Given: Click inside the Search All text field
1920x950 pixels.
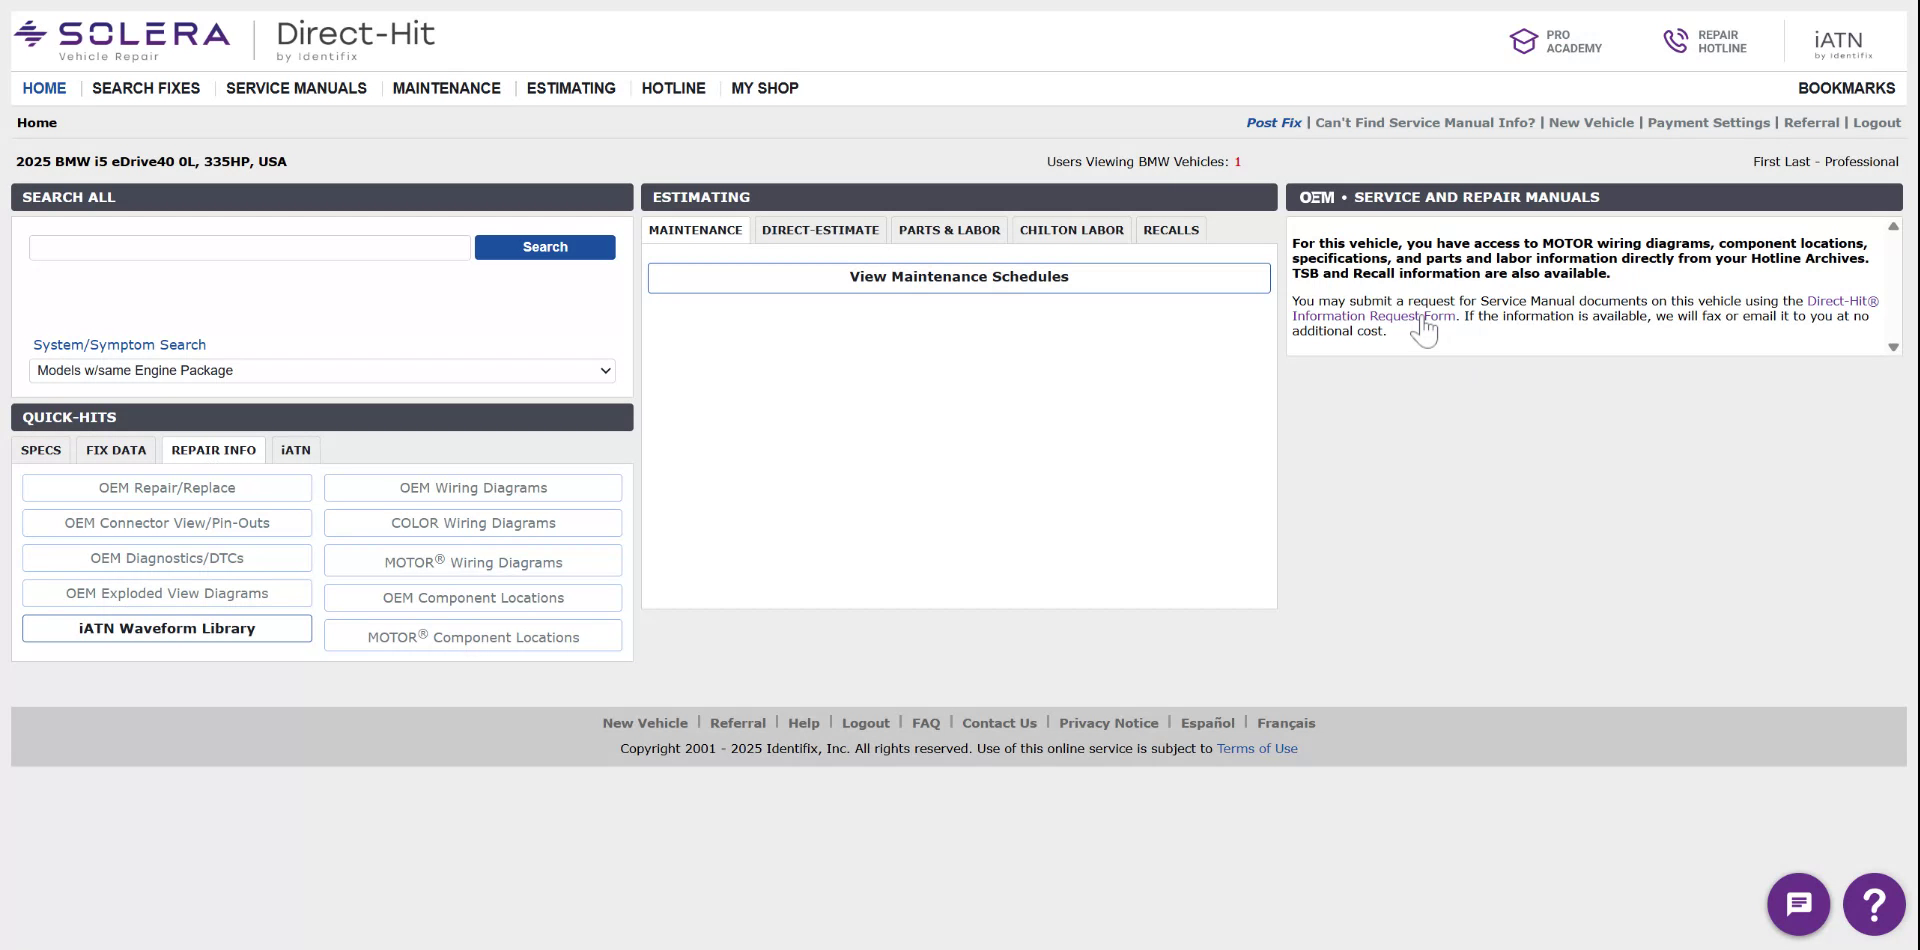Looking at the screenshot, I should click(x=248, y=246).
